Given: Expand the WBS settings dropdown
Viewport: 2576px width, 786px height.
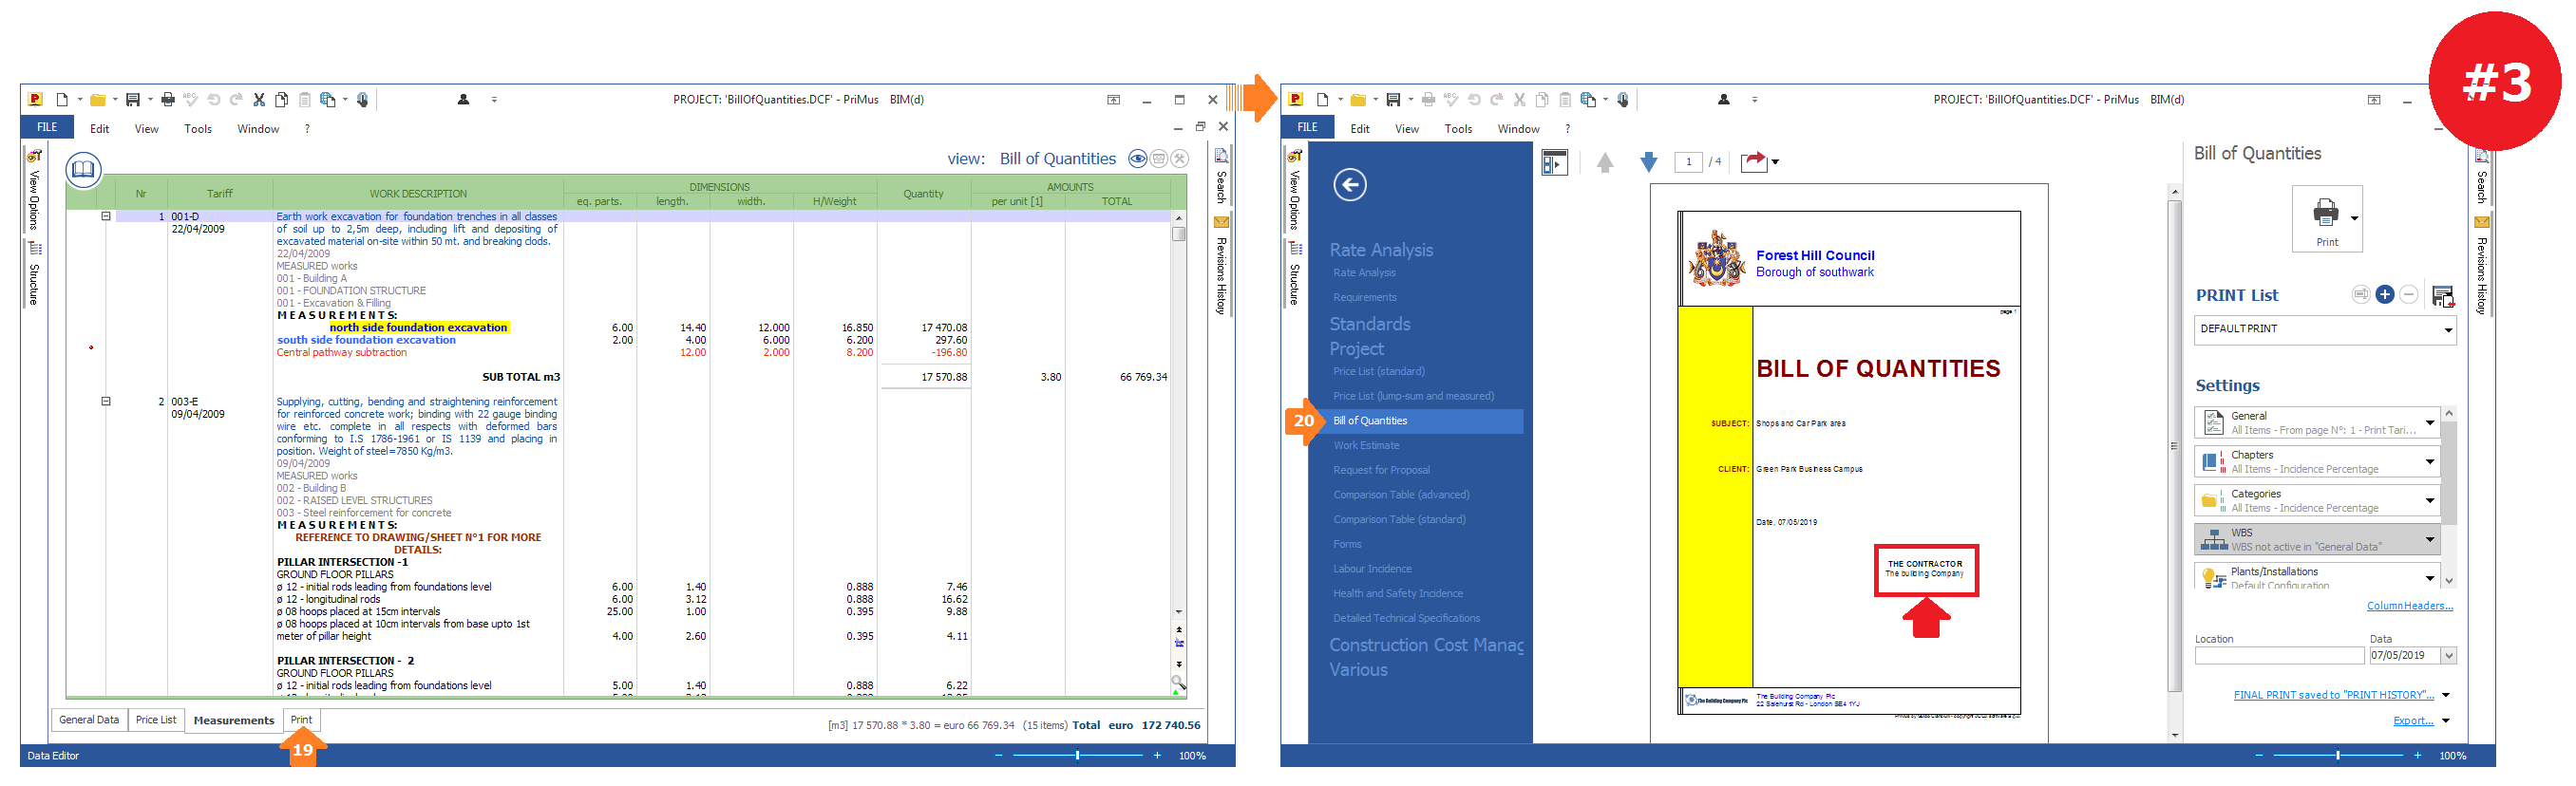Looking at the screenshot, I should (x=2430, y=540).
